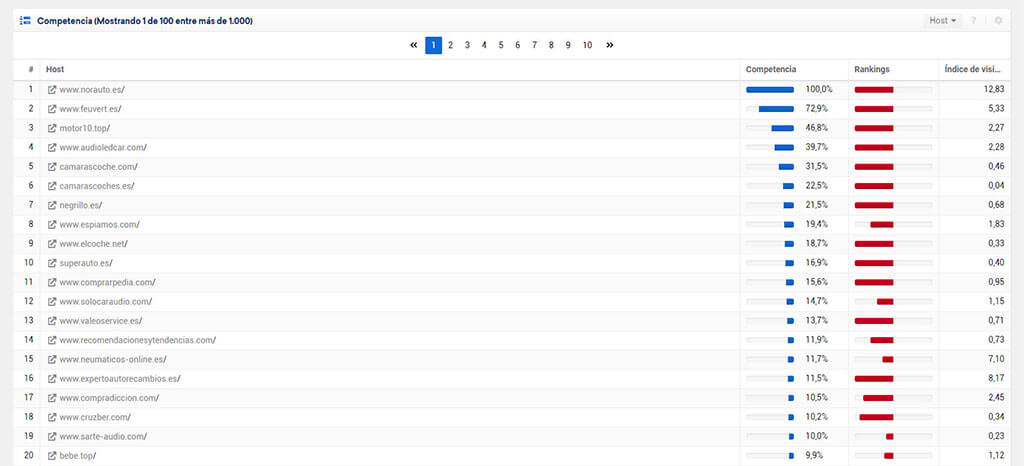1024x466 pixels.
Task: Open external link icon for camarascoche.com
Action: click(x=52, y=166)
